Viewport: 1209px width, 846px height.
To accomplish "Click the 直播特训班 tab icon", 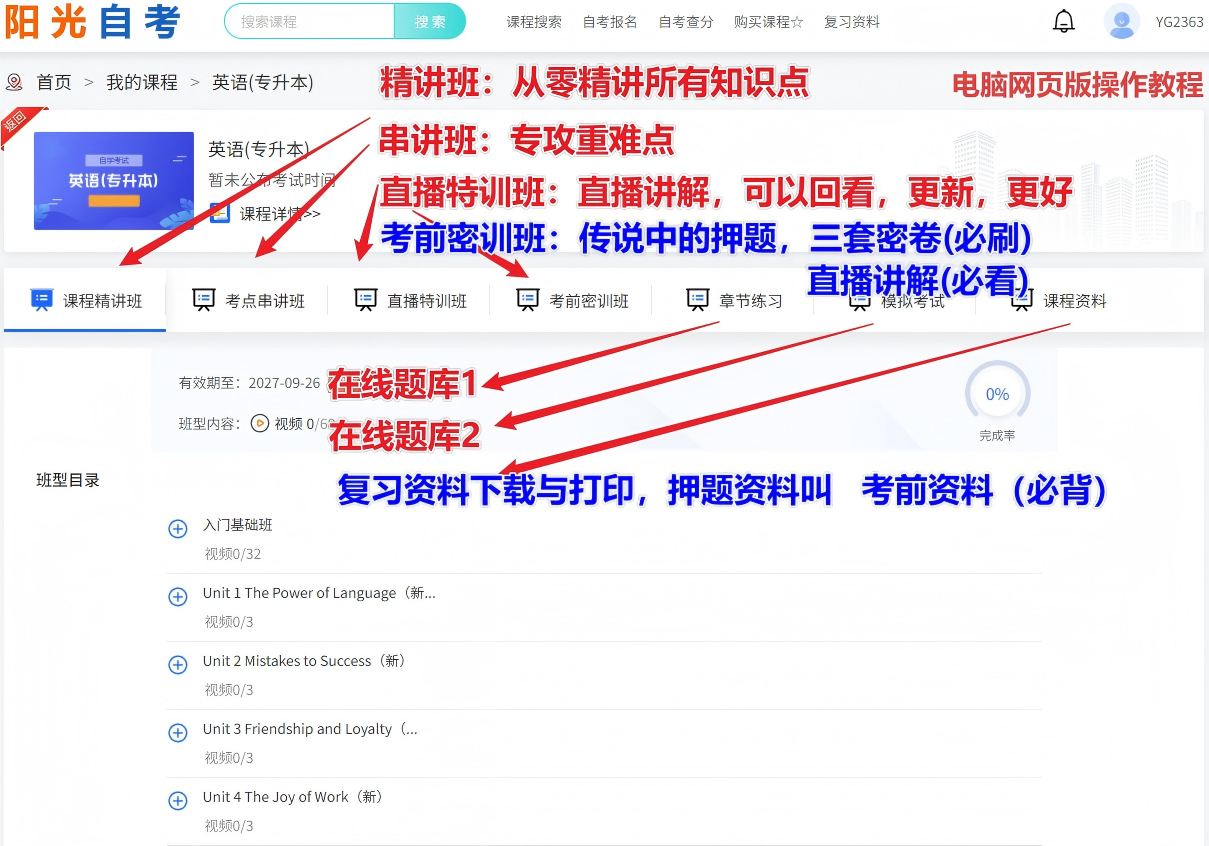I will [366, 300].
